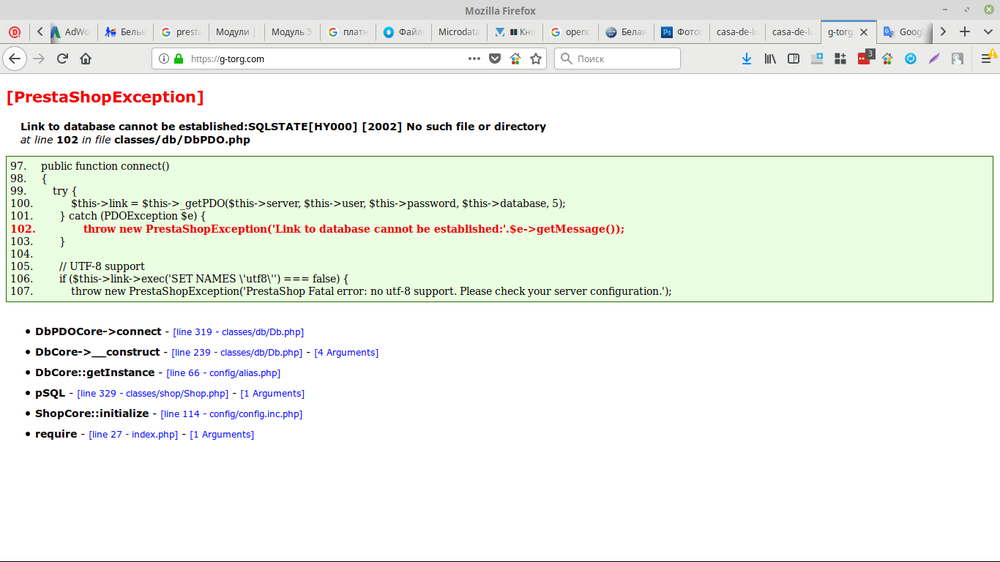Screen dimensions: 1000x562
Task: Go forward to the next page
Action: [39, 59]
